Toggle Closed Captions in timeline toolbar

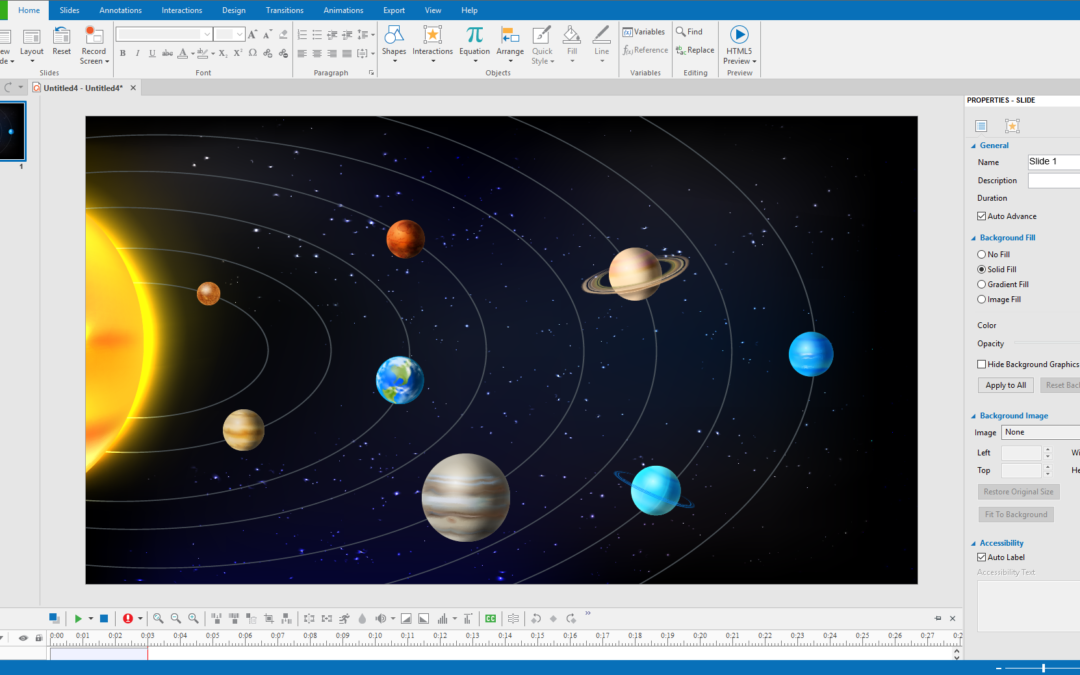pyautogui.click(x=489, y=618)
